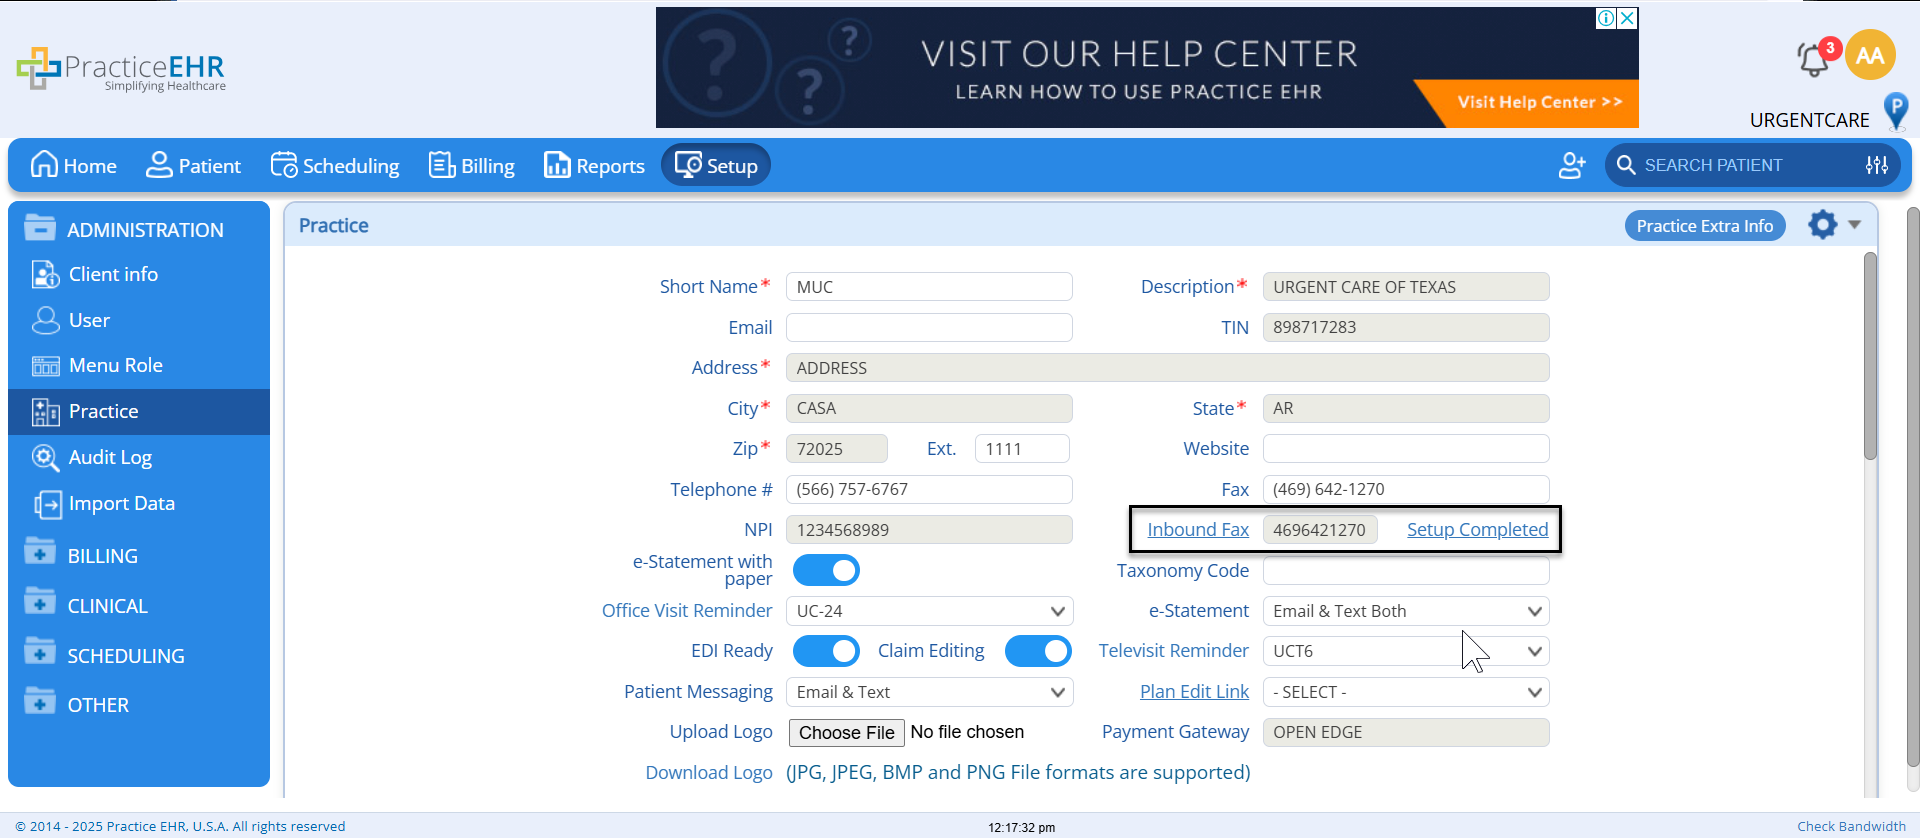This screenshot has height=838, width=1920.
Task: Click the Email input field
Action: pyautogui.click(x=929, y=327)
